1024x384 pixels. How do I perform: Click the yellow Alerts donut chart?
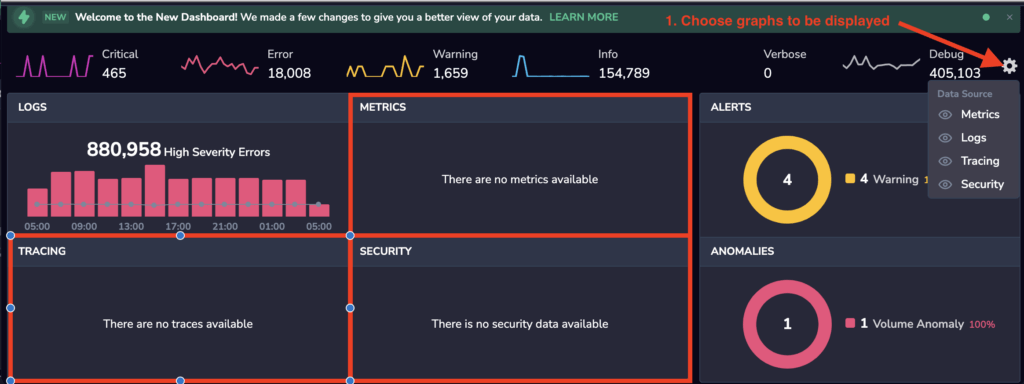point(787,180)
